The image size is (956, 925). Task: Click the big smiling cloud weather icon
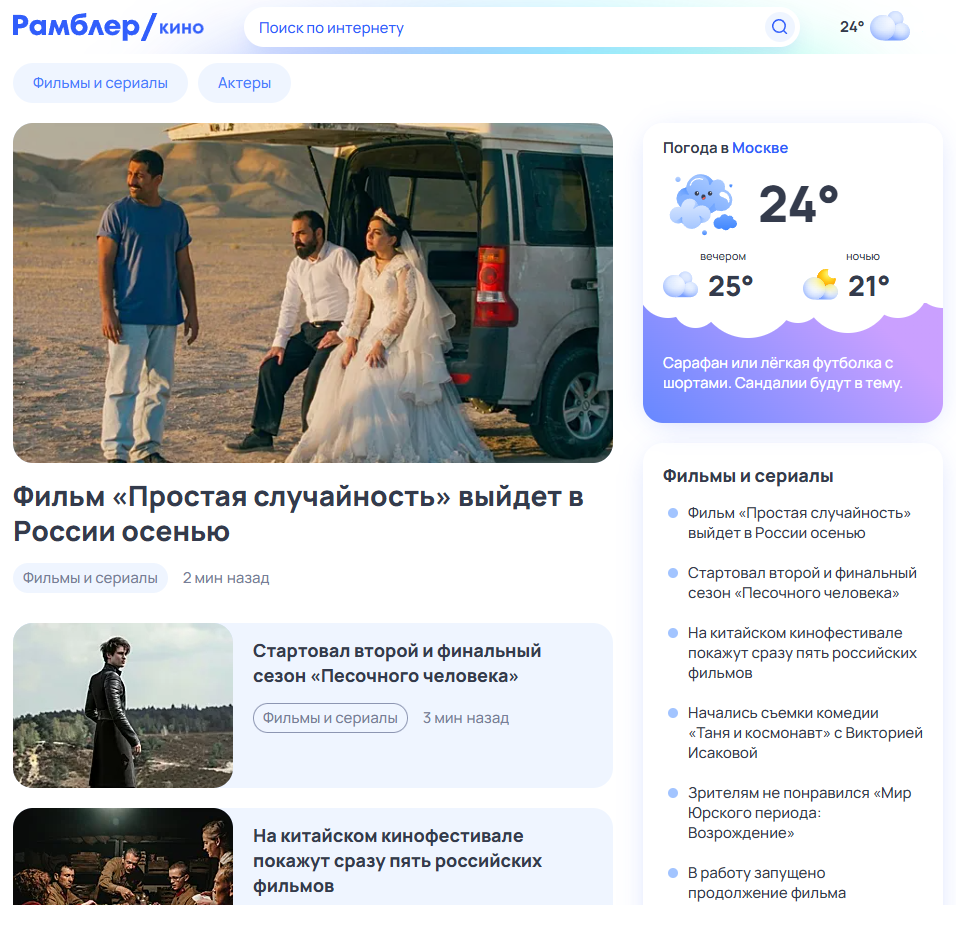click(x=703, y=205)
